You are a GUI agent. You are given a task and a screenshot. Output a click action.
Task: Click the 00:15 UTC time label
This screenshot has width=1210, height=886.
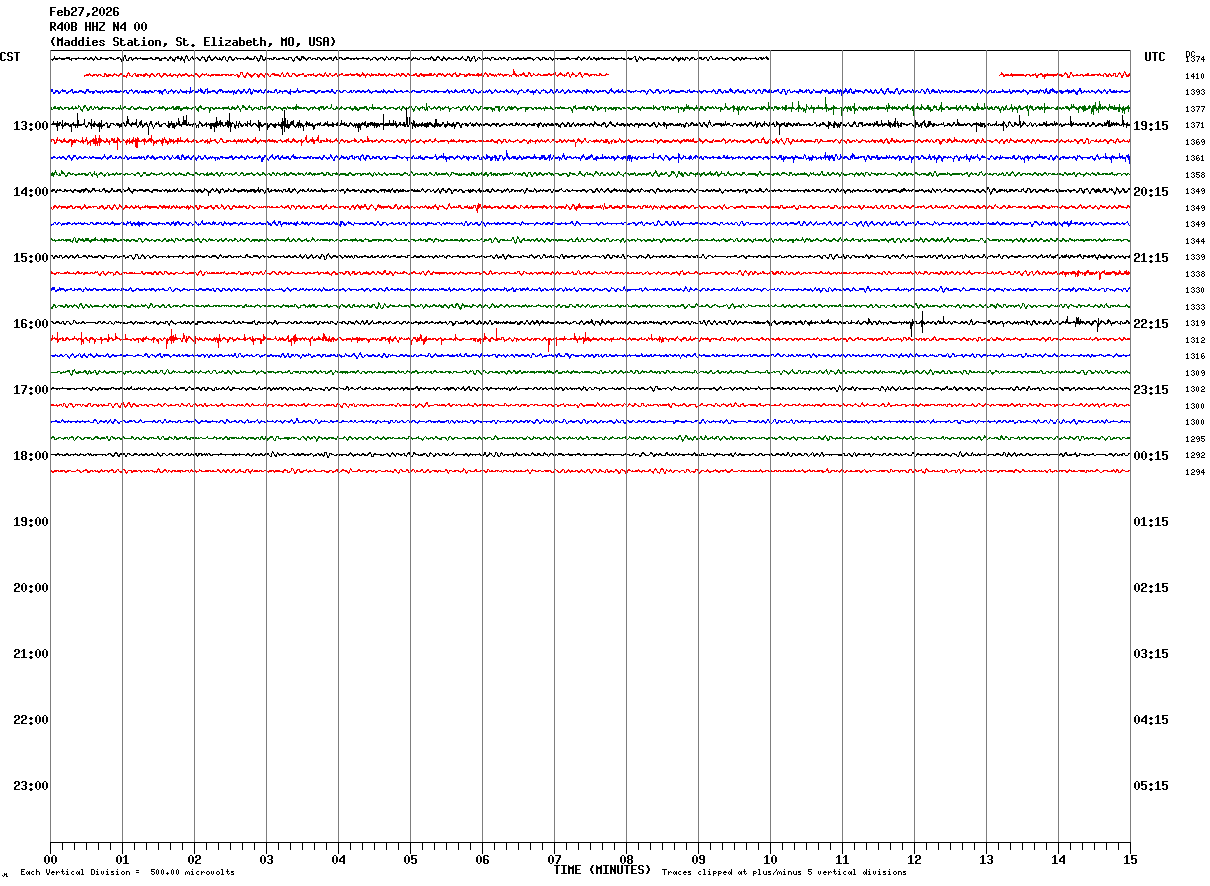pos(1151,456)
